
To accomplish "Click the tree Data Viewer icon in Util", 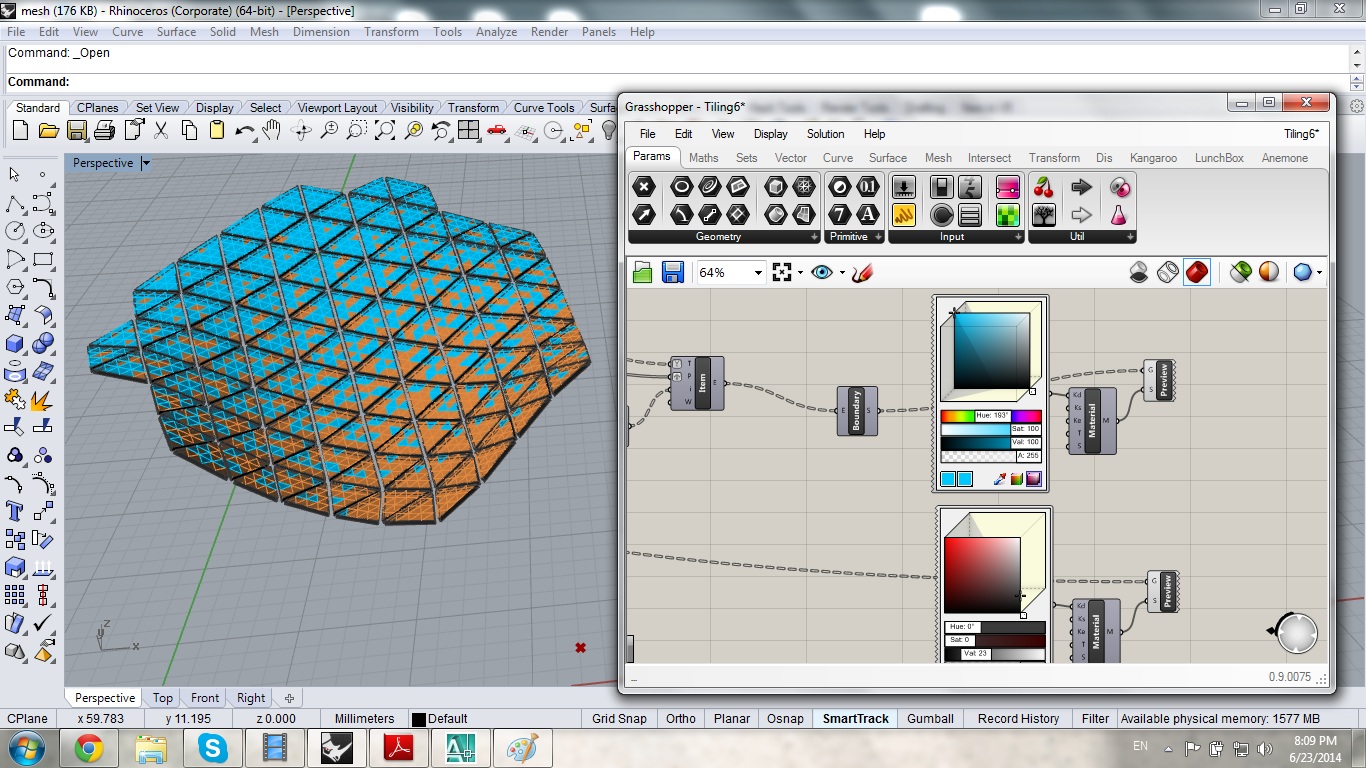I will (1044, 214).
